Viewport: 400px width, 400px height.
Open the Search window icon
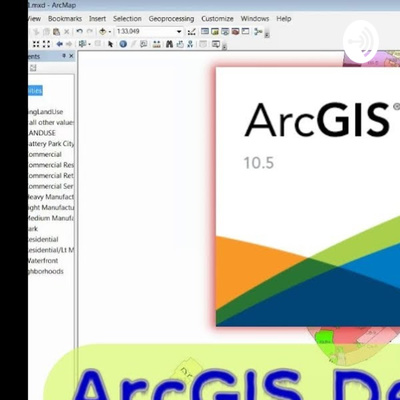(x=225, y=32)
